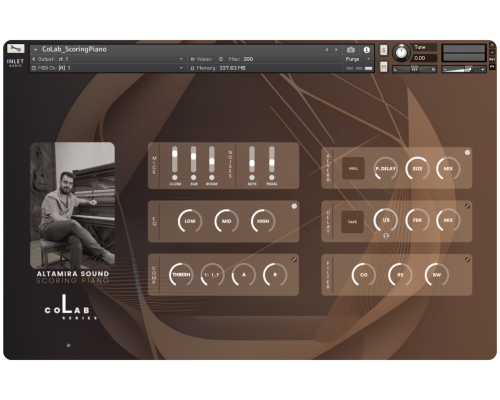Toggle the EQ power button
This screenshot has width=500, height=400.
[x=294, y=206]
